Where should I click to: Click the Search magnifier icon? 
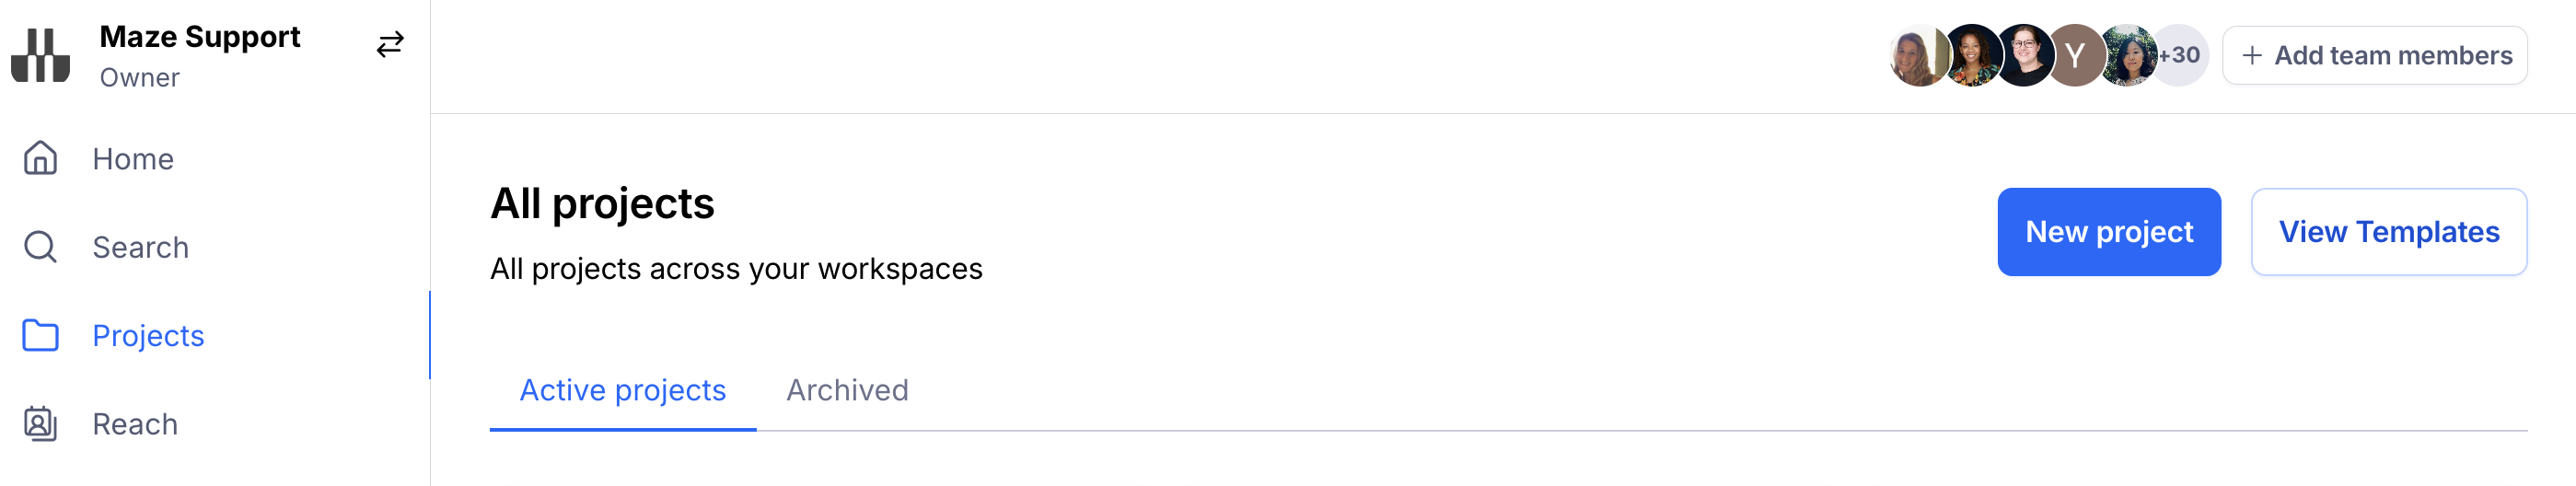point(40,247)
